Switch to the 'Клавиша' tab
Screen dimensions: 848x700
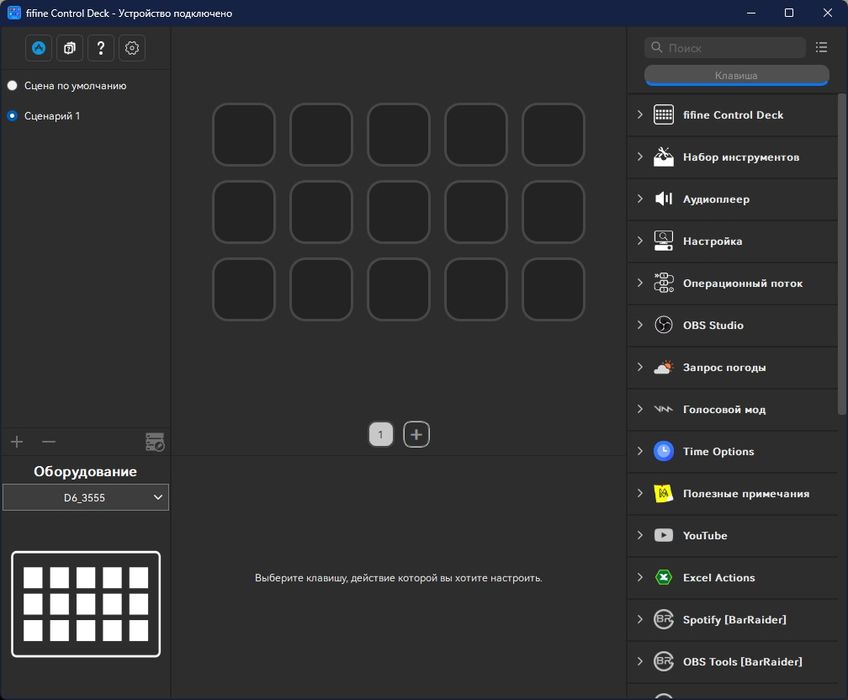[736, 76]
